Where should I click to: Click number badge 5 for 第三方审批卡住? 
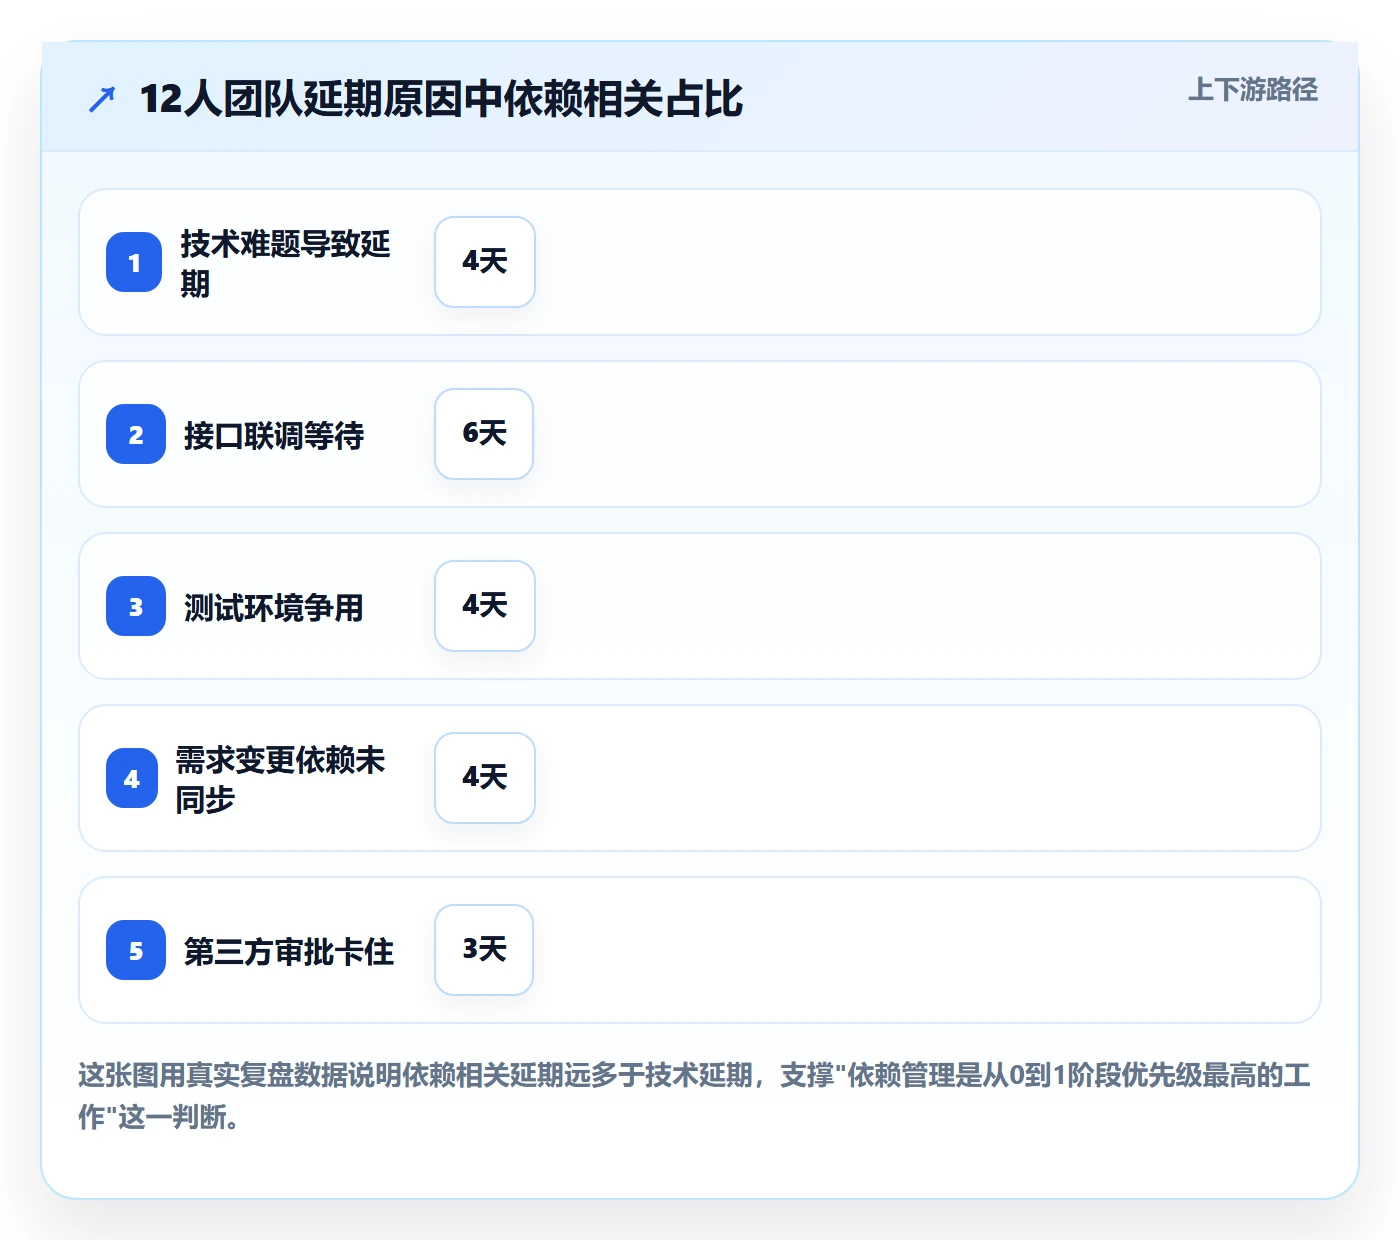coord(136,950)
